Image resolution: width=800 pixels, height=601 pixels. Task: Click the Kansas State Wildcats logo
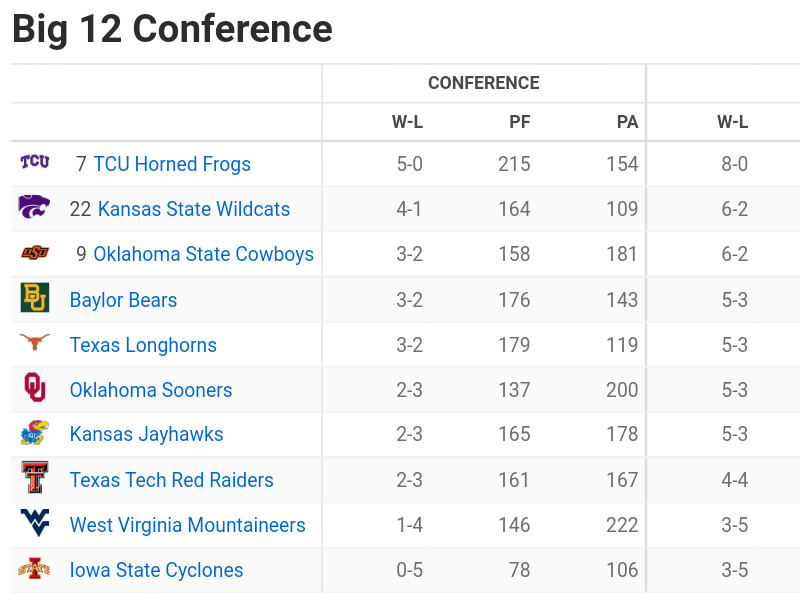click(35, 207)
